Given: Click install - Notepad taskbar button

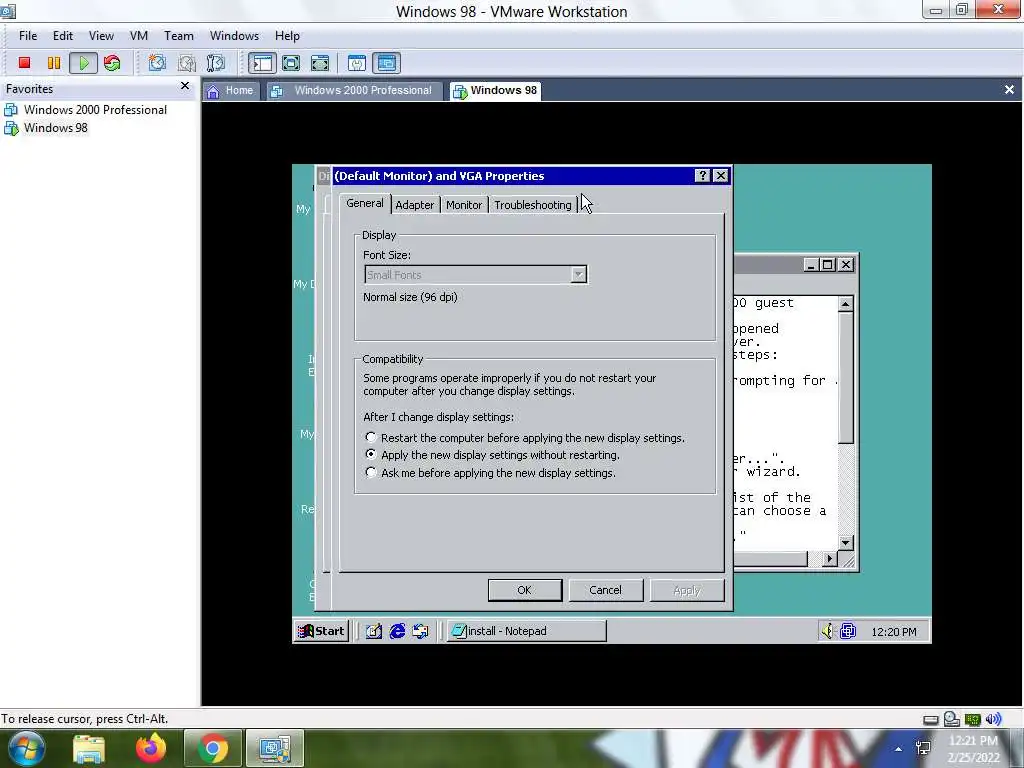Looking at the screenshot, I should [526, 631].
